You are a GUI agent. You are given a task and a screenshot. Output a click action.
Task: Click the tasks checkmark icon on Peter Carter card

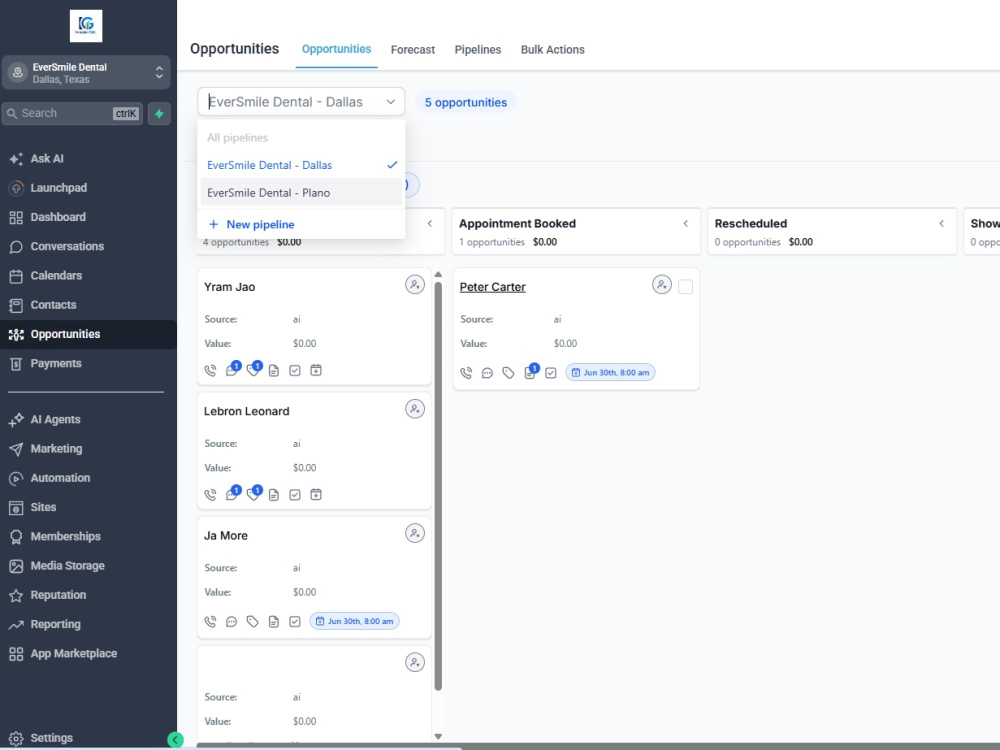point(551,373)
